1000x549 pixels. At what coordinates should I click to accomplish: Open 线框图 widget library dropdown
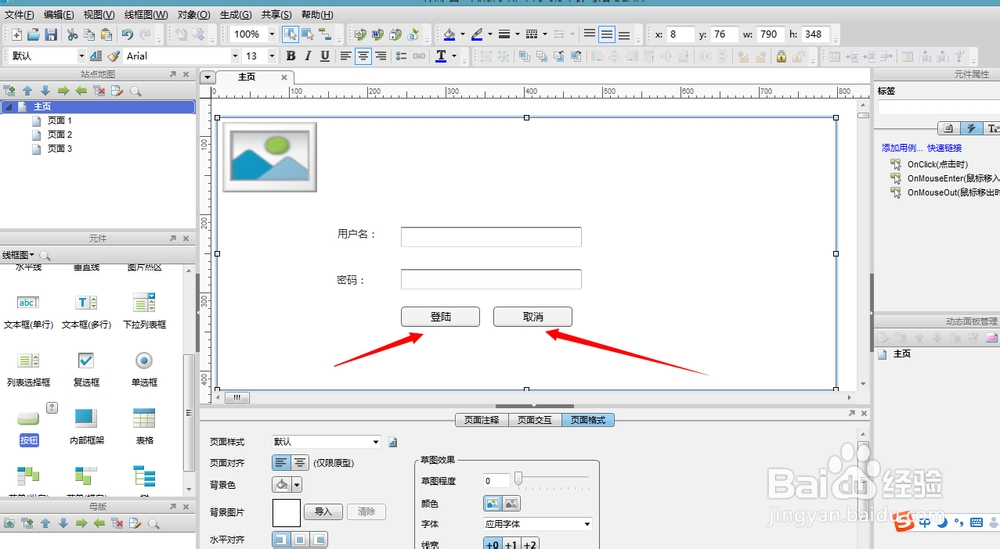pos(18,255)
